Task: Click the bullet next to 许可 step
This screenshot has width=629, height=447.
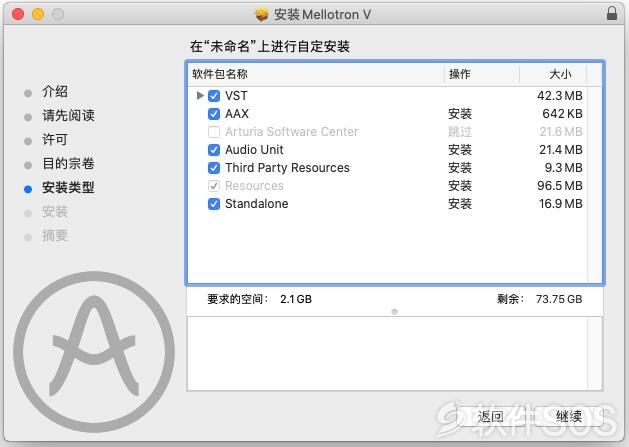Action: [x=28, y=141]
